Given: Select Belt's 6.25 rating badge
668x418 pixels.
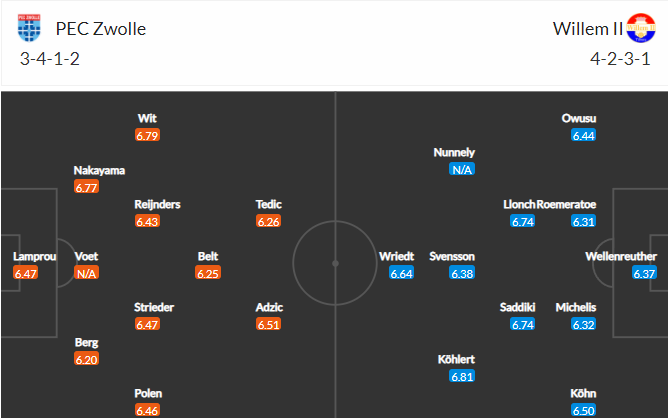Looking at the screenshot, I should coord(208,273).
